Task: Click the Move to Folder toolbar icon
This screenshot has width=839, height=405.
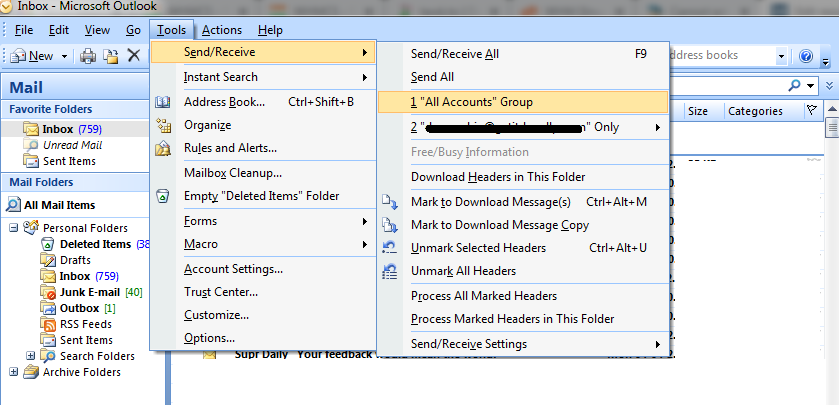Action: click(111, 56)
